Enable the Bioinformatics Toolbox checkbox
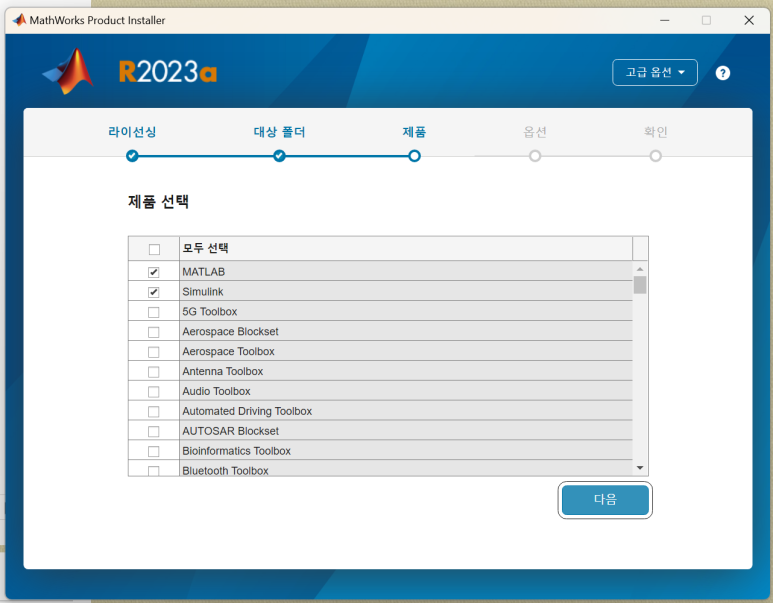This screenshot has width=773, height=603. [x=154, y=451]
